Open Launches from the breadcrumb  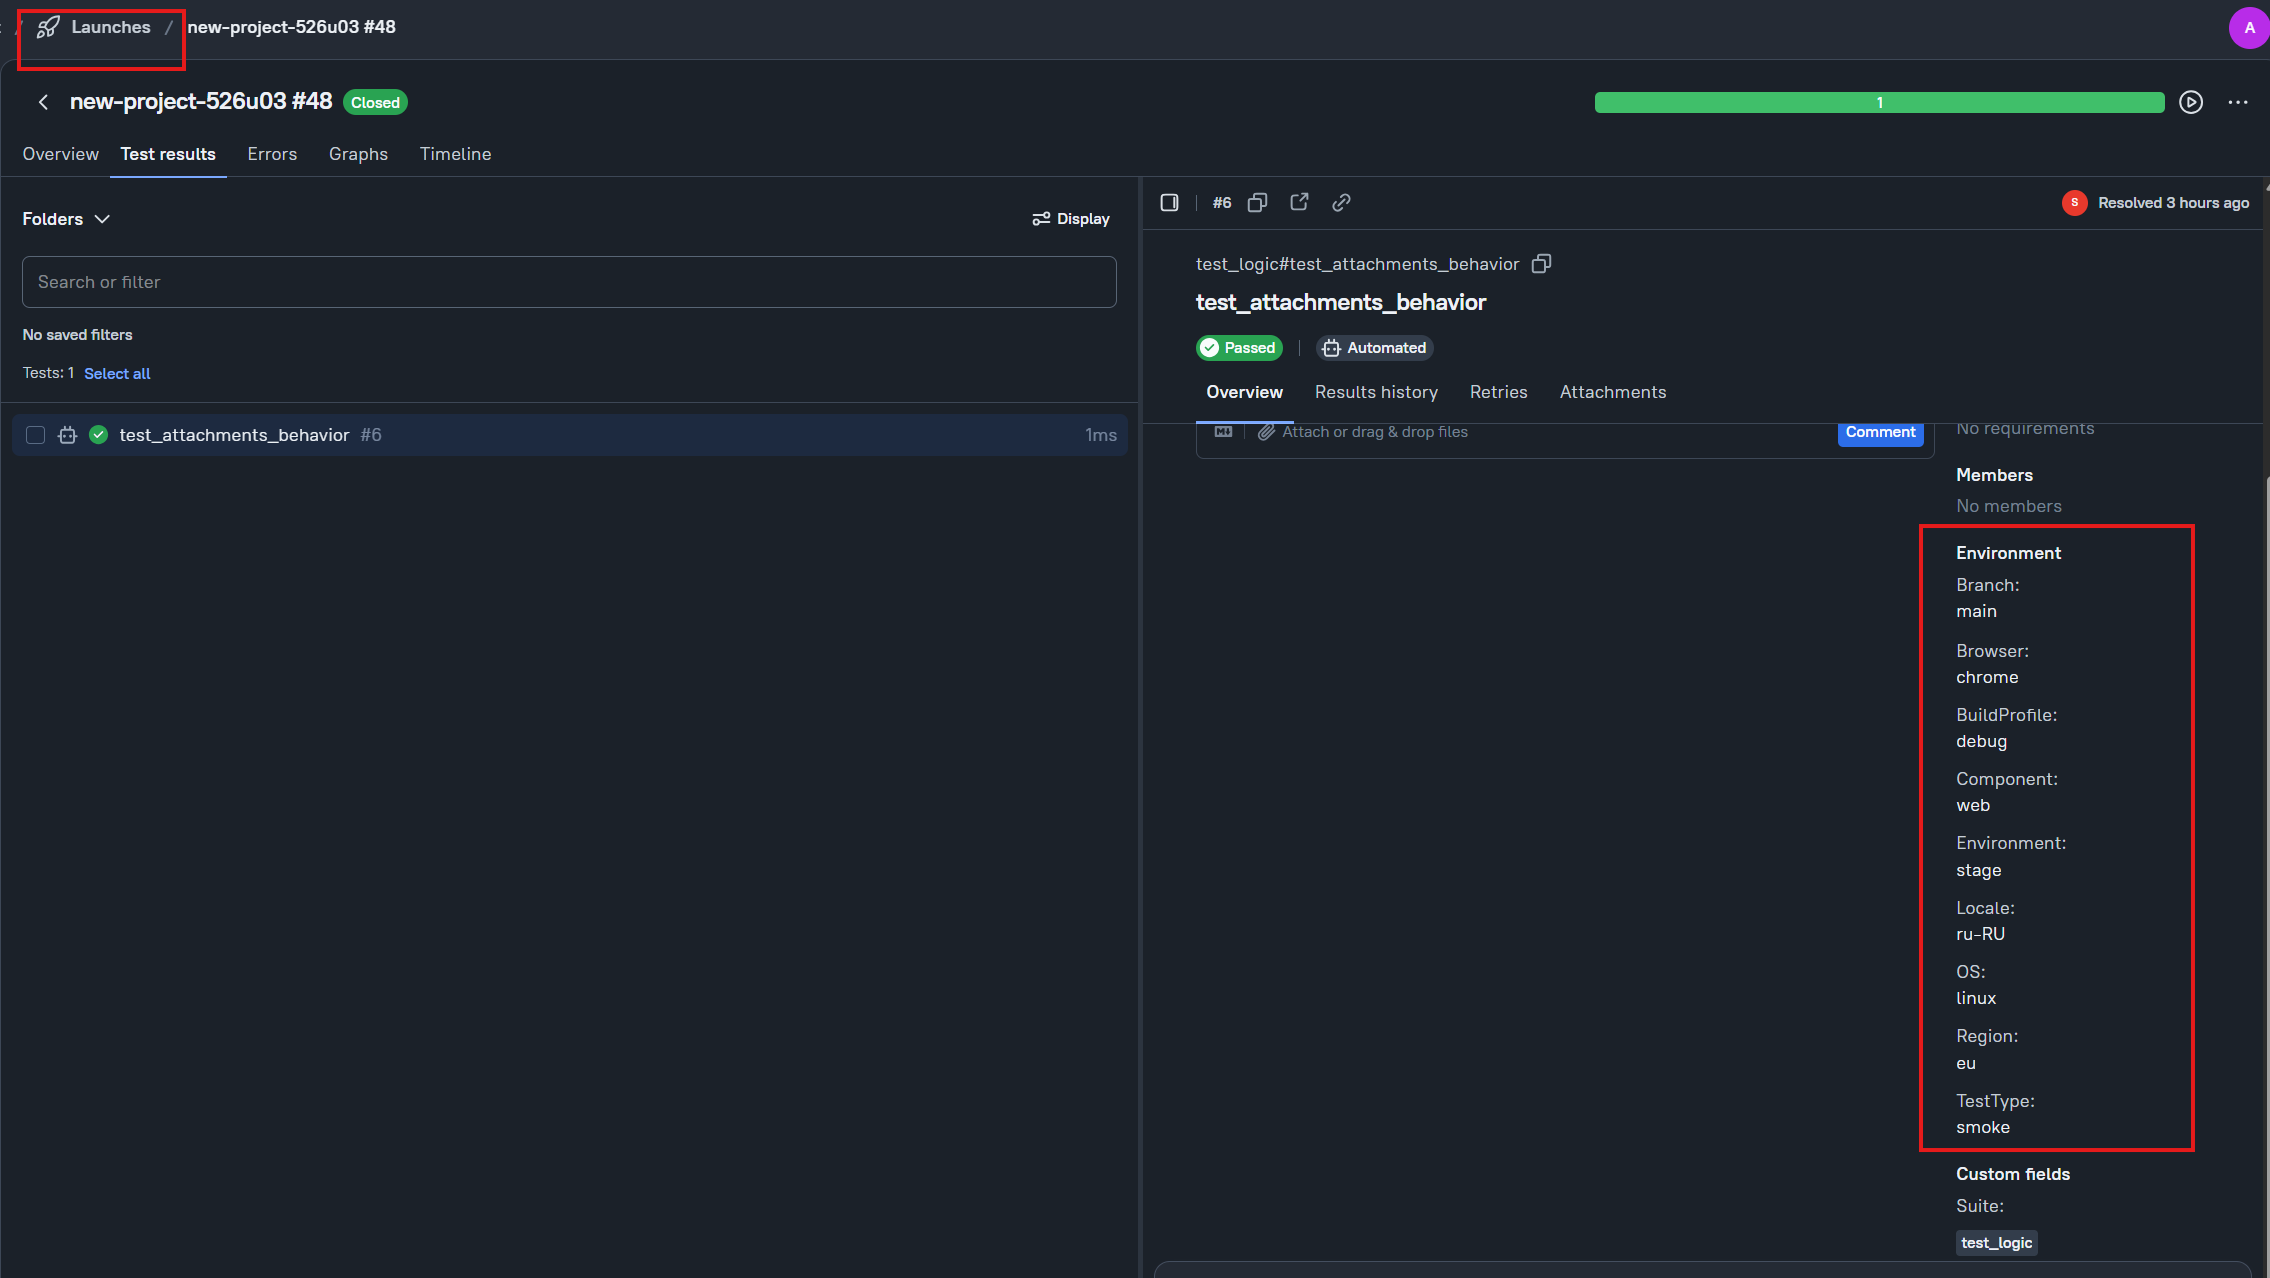point(110,27)
